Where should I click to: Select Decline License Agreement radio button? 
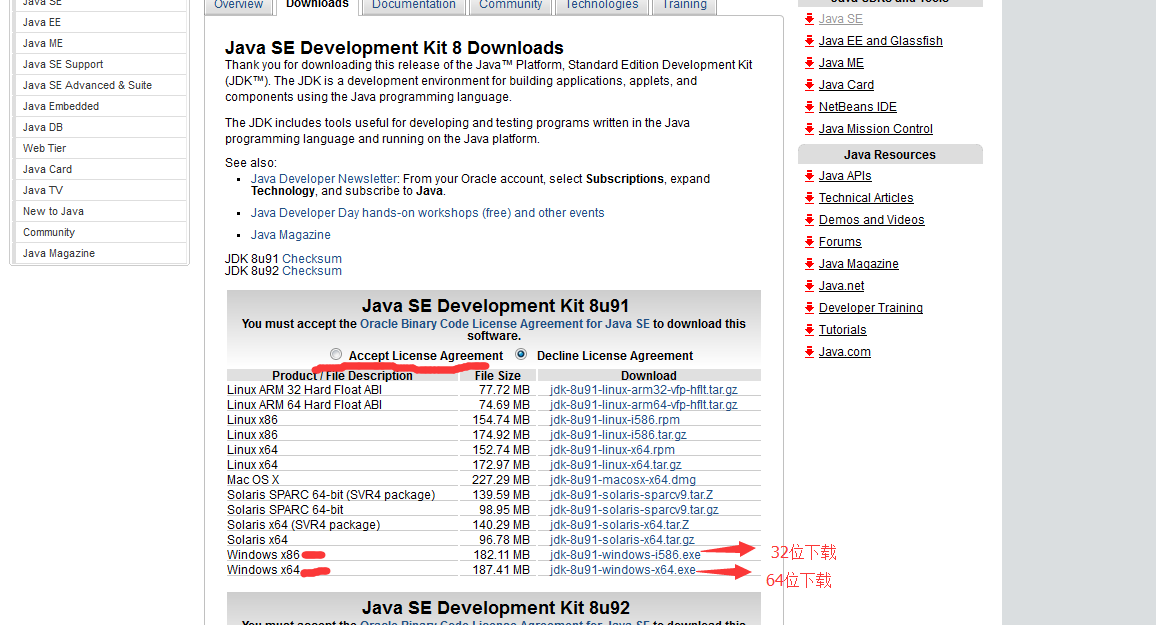[x=521, y=355]
